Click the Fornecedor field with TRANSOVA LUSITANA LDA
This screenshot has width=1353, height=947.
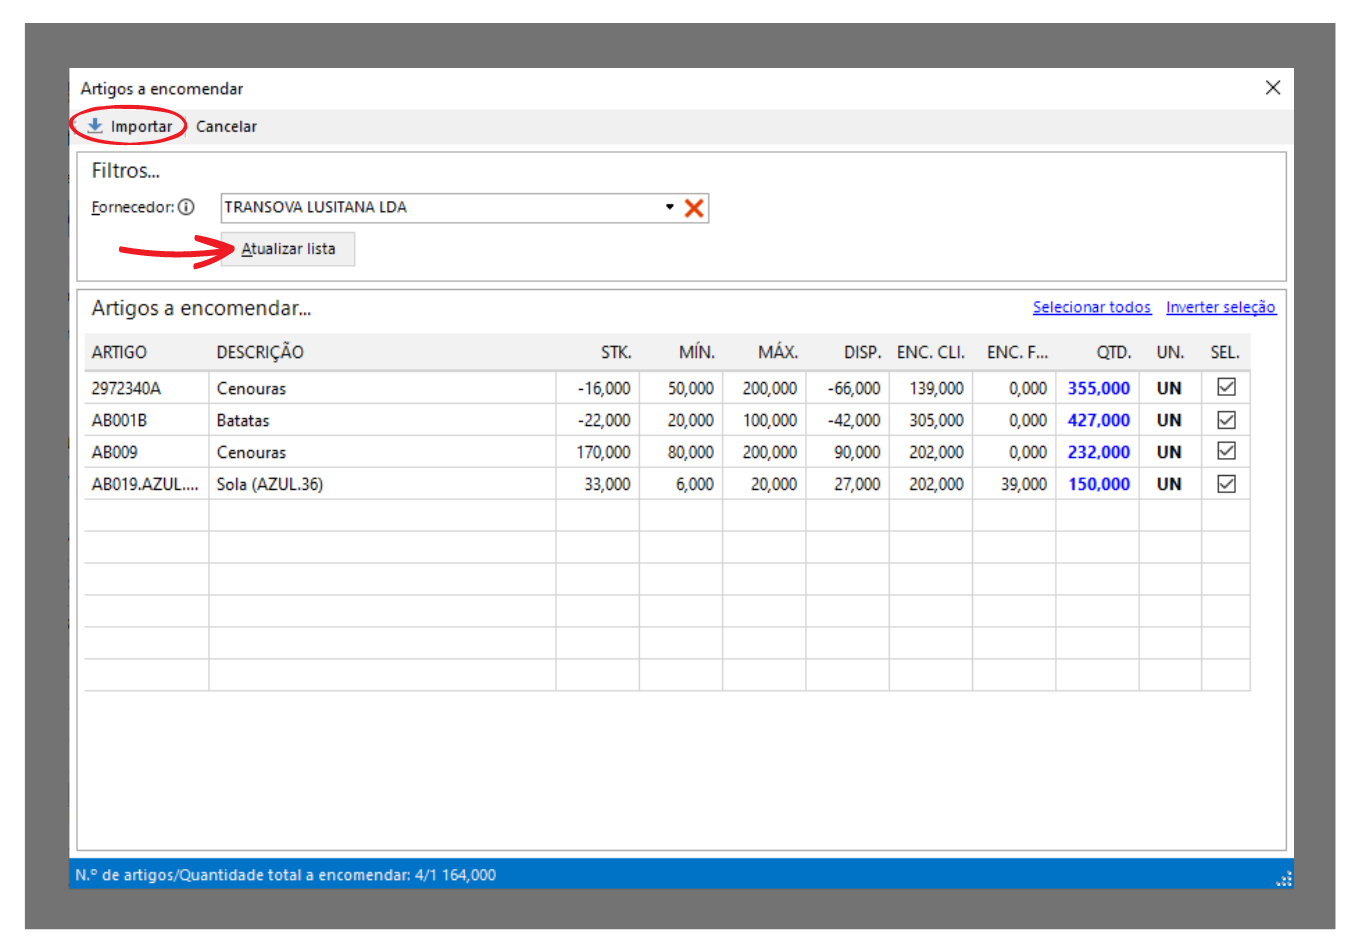coord(440,207)
